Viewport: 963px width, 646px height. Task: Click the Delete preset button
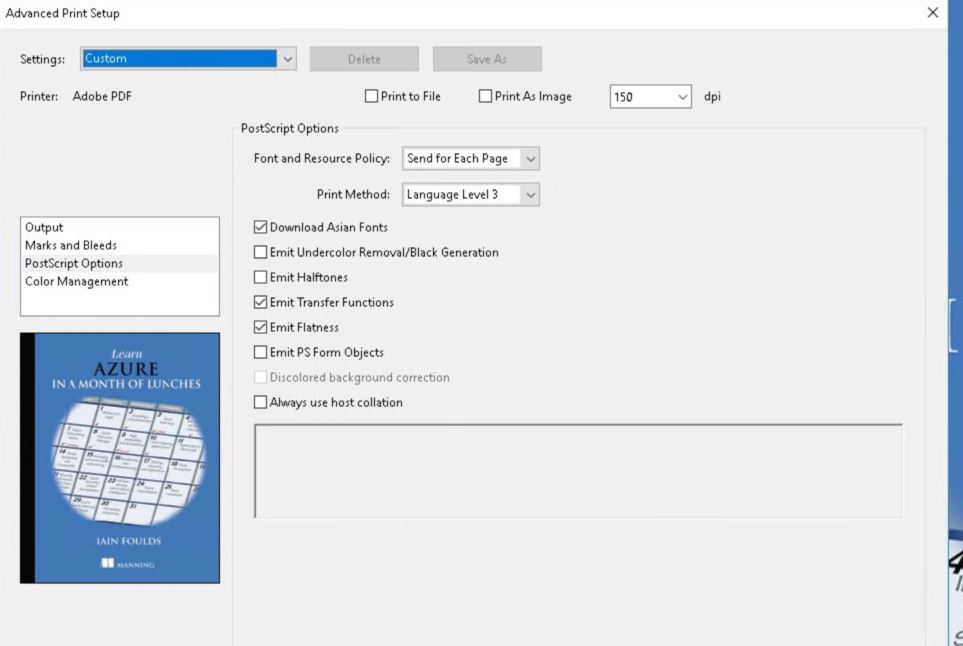click(365, 58)
